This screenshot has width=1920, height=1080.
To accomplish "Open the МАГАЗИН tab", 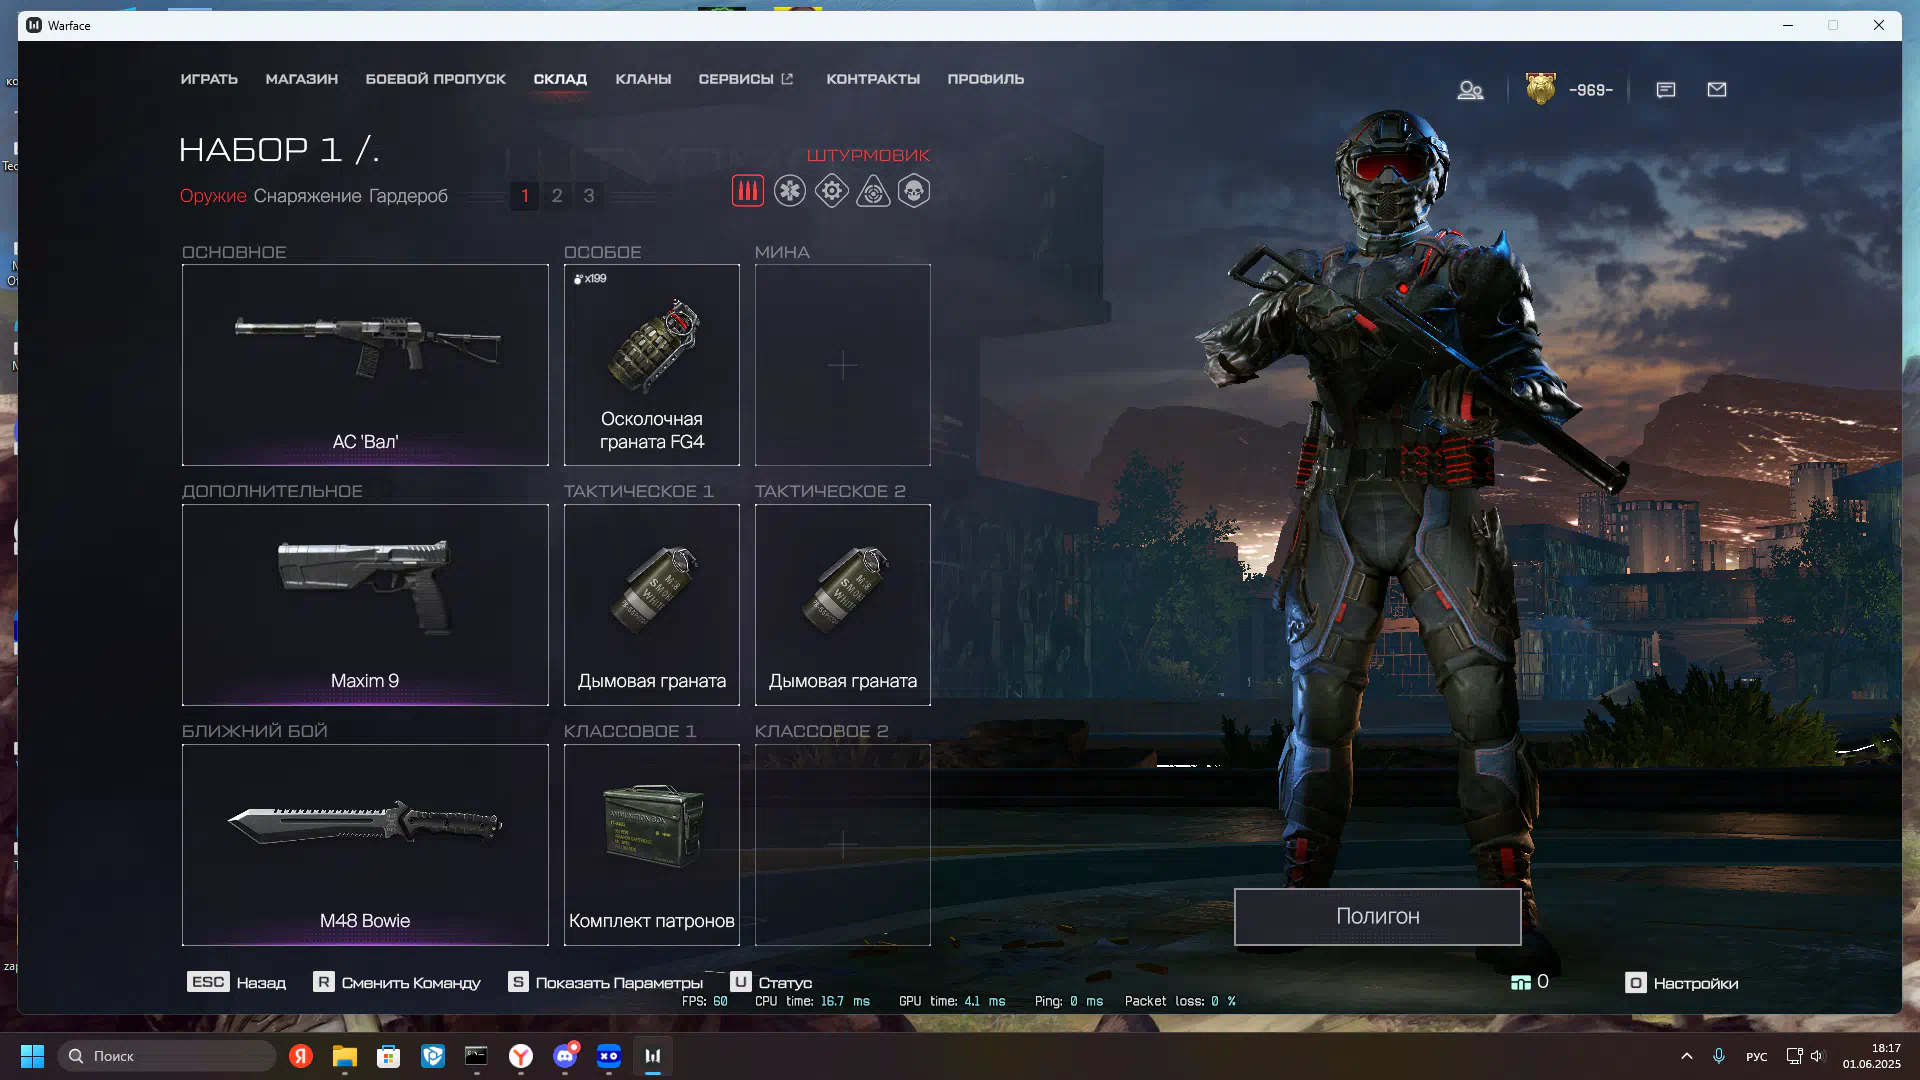I will pyautogui.click(x=302, y=79).
